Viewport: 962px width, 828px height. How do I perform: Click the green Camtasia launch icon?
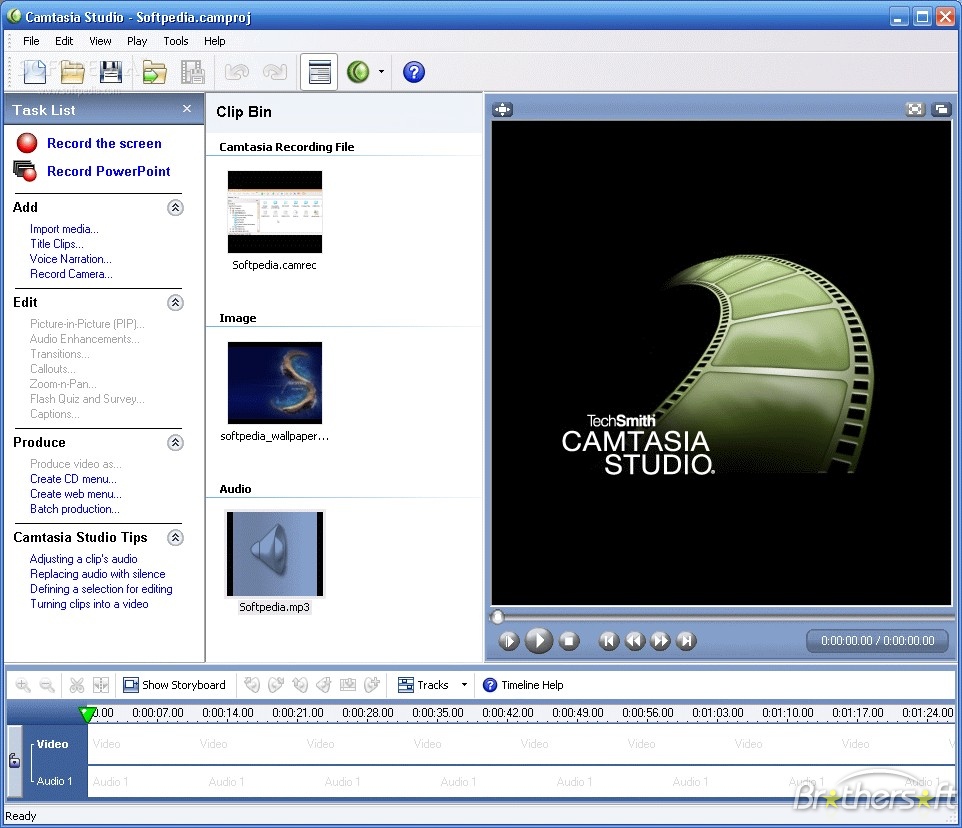(358, 72)
